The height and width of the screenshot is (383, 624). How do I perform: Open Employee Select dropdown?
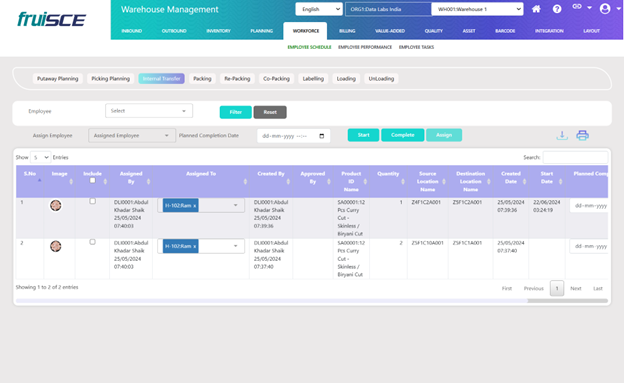coord(149,111)
